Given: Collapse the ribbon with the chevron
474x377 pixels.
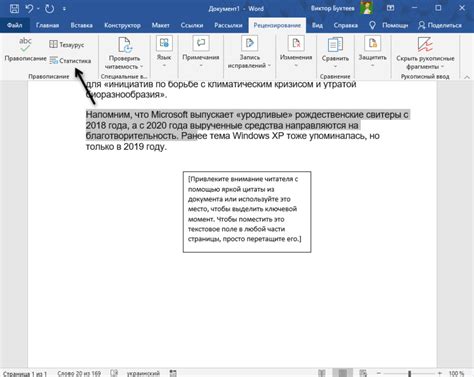Looking at the screenshot, I should [467, 77].
